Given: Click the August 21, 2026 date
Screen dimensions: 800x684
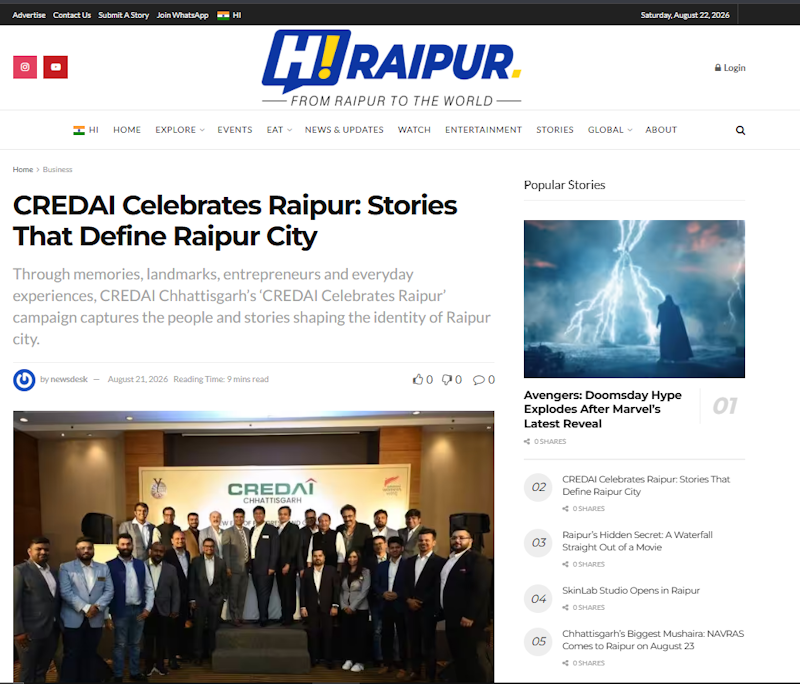Looking at the screenshot, I should [138, 379].
